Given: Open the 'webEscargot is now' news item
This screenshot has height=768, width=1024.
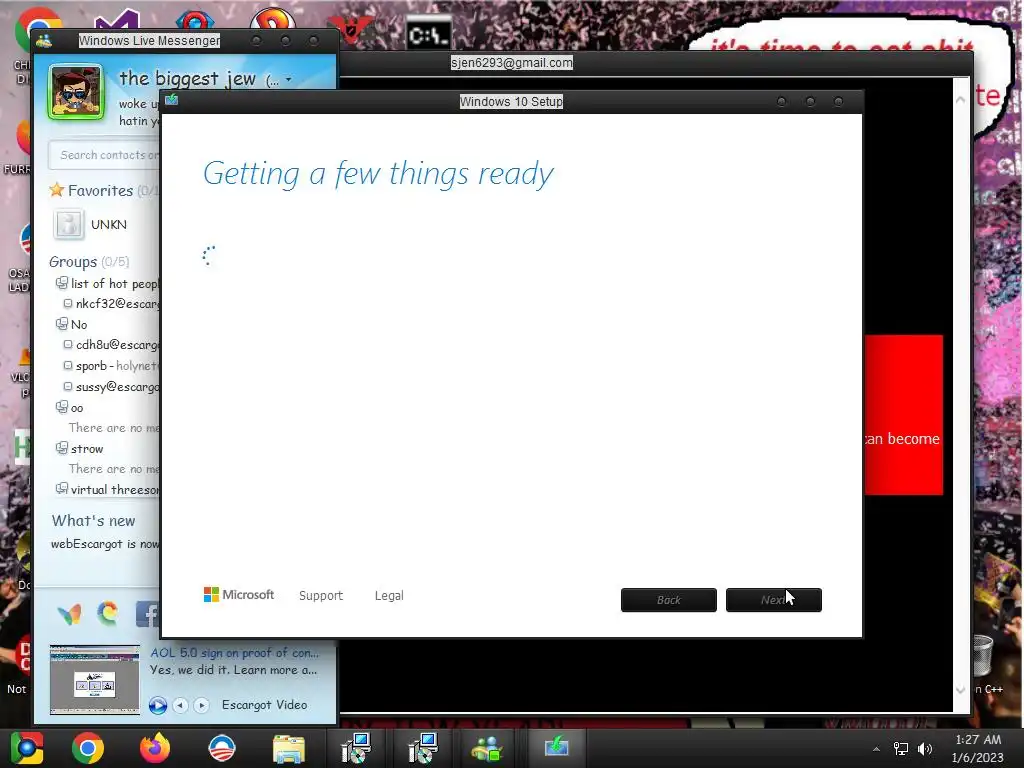Looking at the screenshot, I should tap(104, 544).
